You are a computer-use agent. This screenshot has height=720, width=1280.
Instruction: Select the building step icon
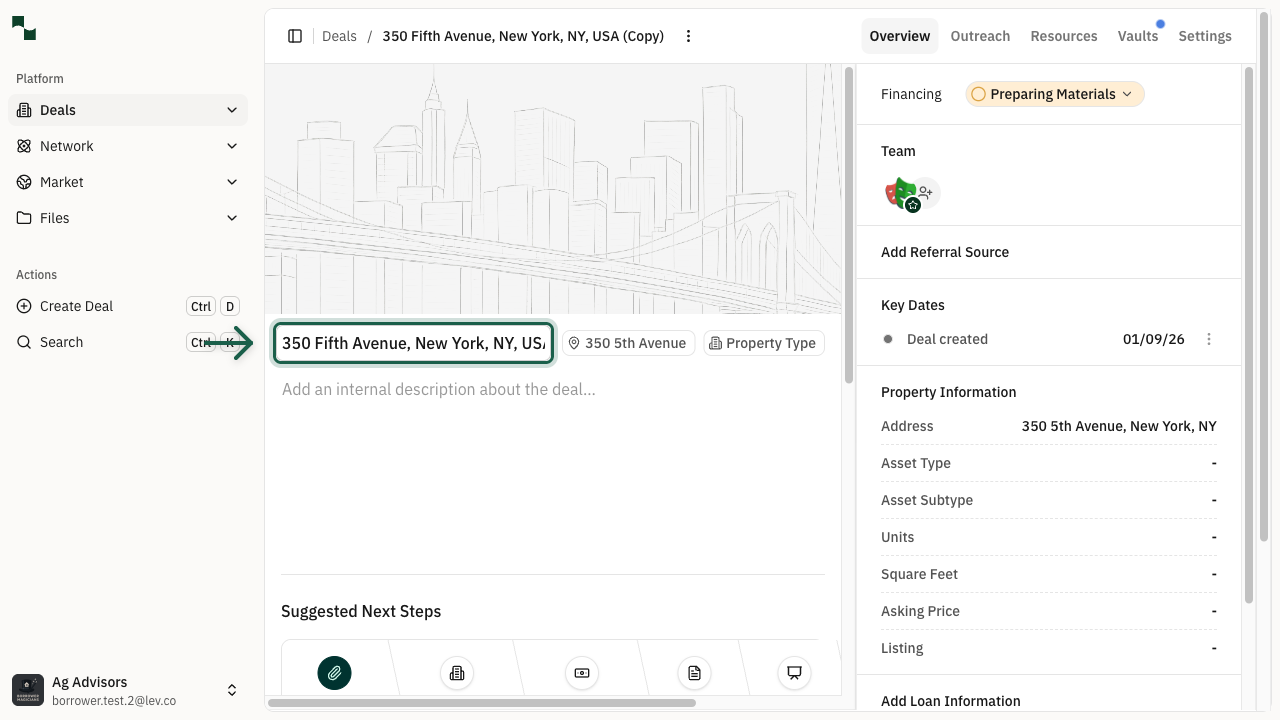(457, 673)
